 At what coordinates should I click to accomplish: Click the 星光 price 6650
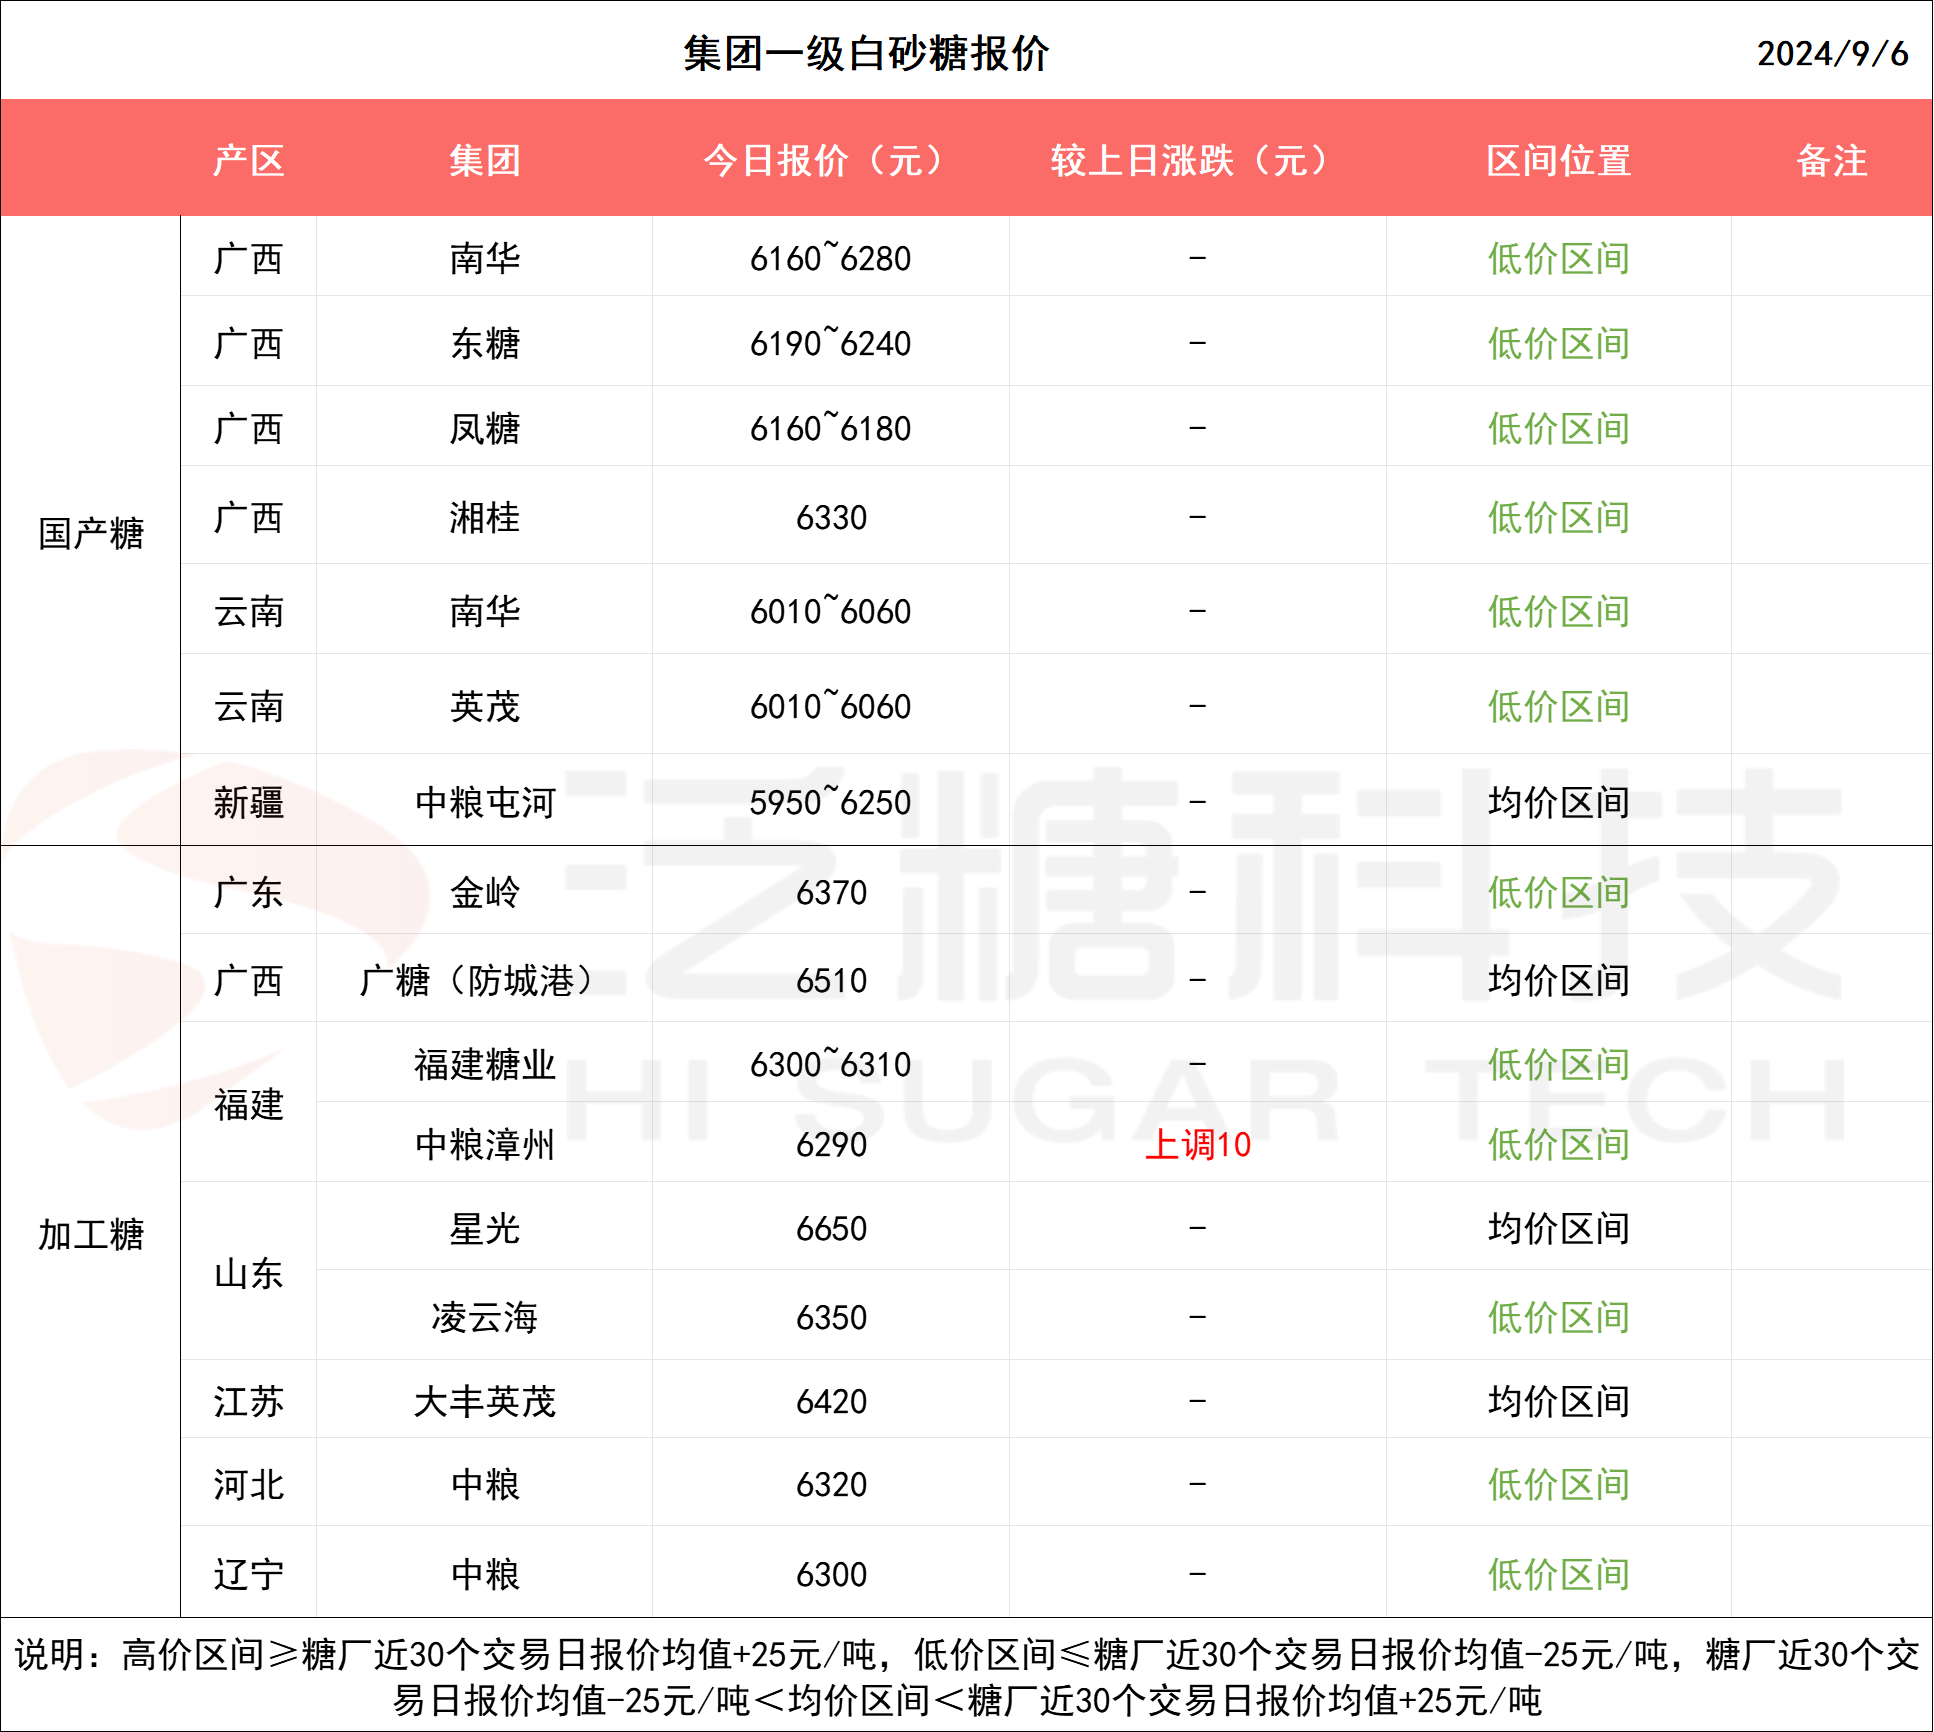830,1228
